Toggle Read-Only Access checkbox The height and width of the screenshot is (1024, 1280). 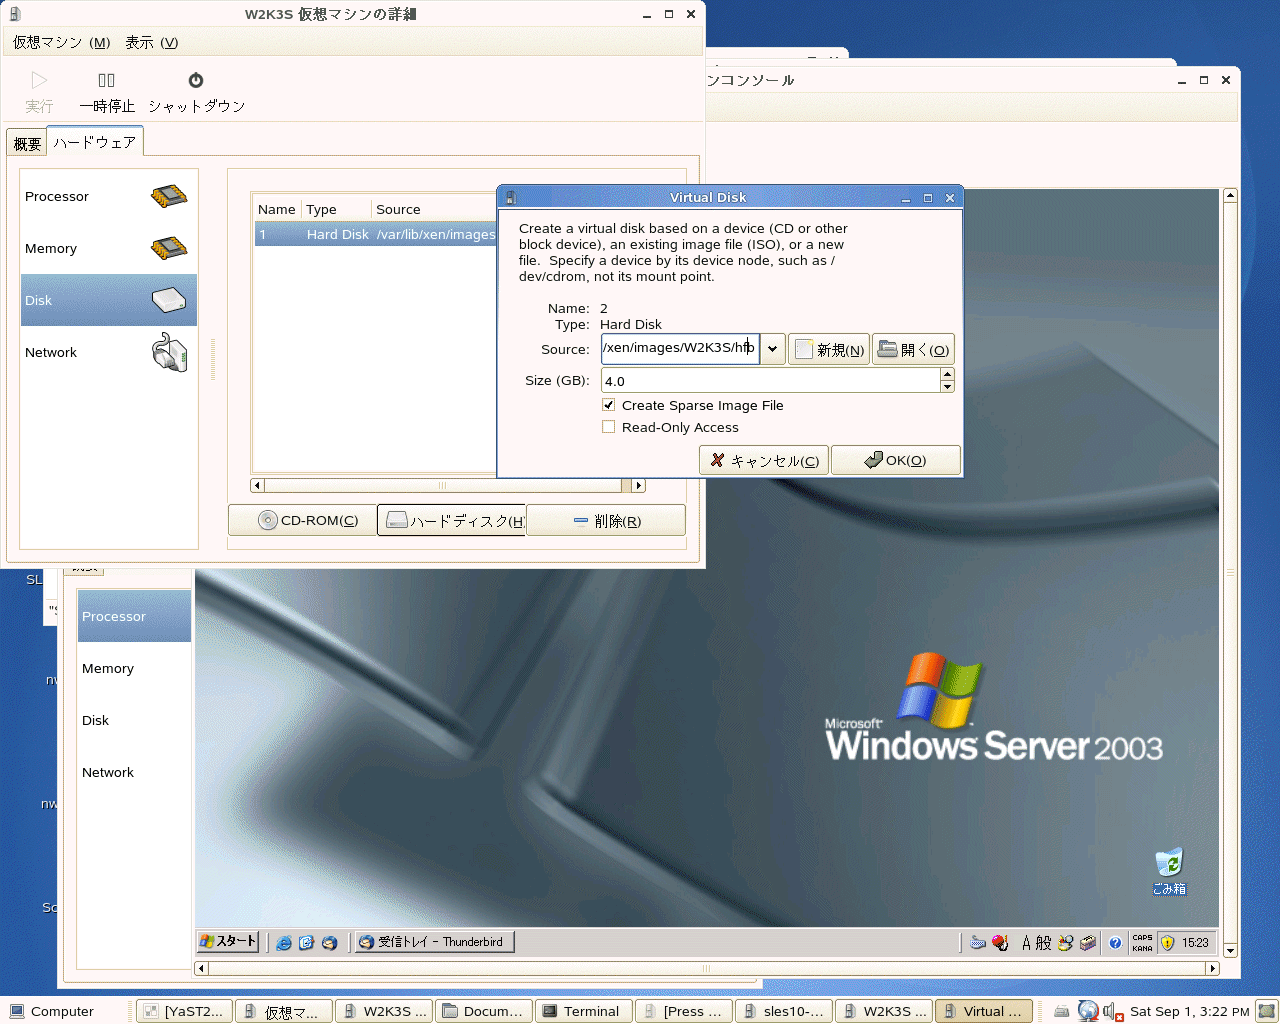[x=608, y=427]
